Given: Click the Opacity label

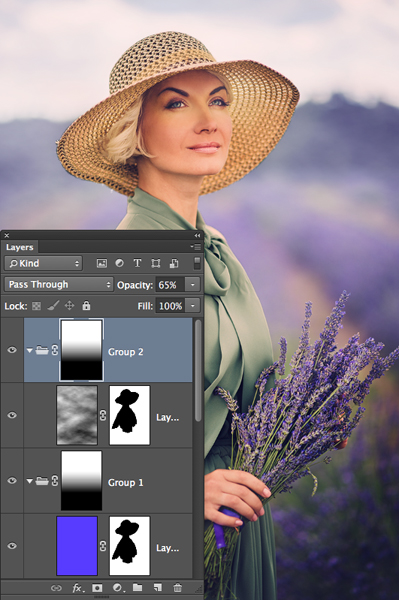Looking at the screenshot, I should 135,285.
